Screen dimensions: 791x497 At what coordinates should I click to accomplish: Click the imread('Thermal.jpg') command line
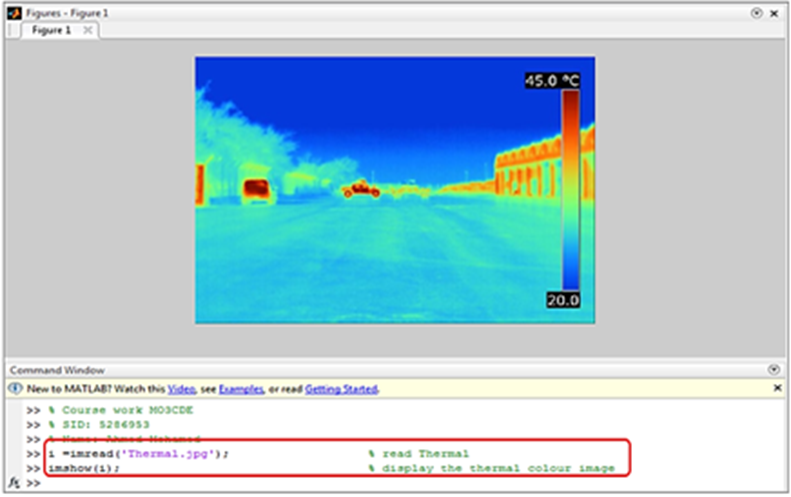(138, 454)
